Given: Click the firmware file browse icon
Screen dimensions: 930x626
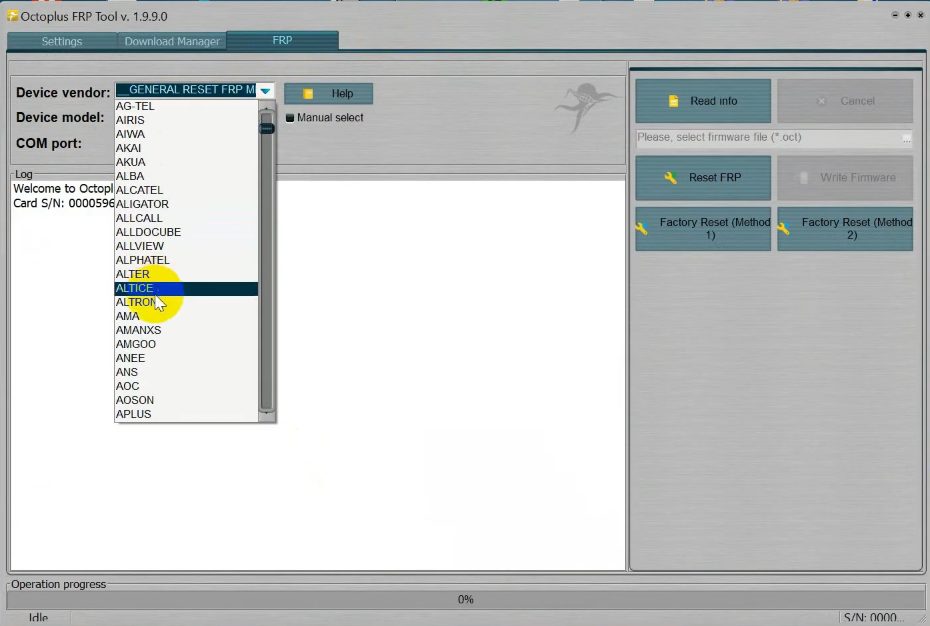Looking at the screenshot, I should pyautogui.click(x=905, y=138).
